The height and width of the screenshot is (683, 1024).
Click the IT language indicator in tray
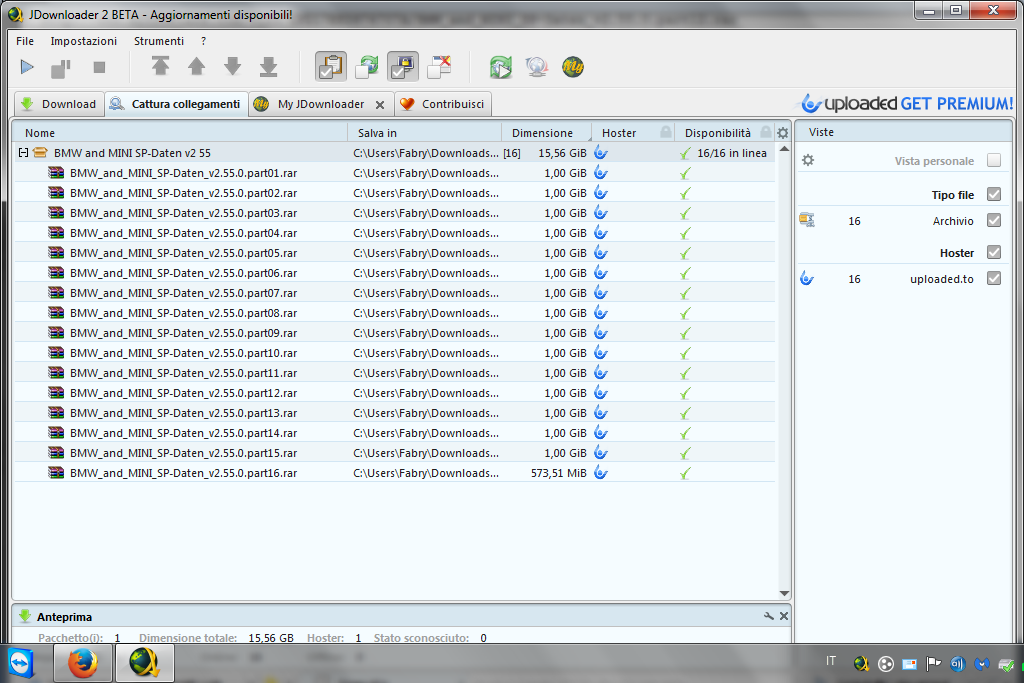pyautogui.click(x=831, y=661)
